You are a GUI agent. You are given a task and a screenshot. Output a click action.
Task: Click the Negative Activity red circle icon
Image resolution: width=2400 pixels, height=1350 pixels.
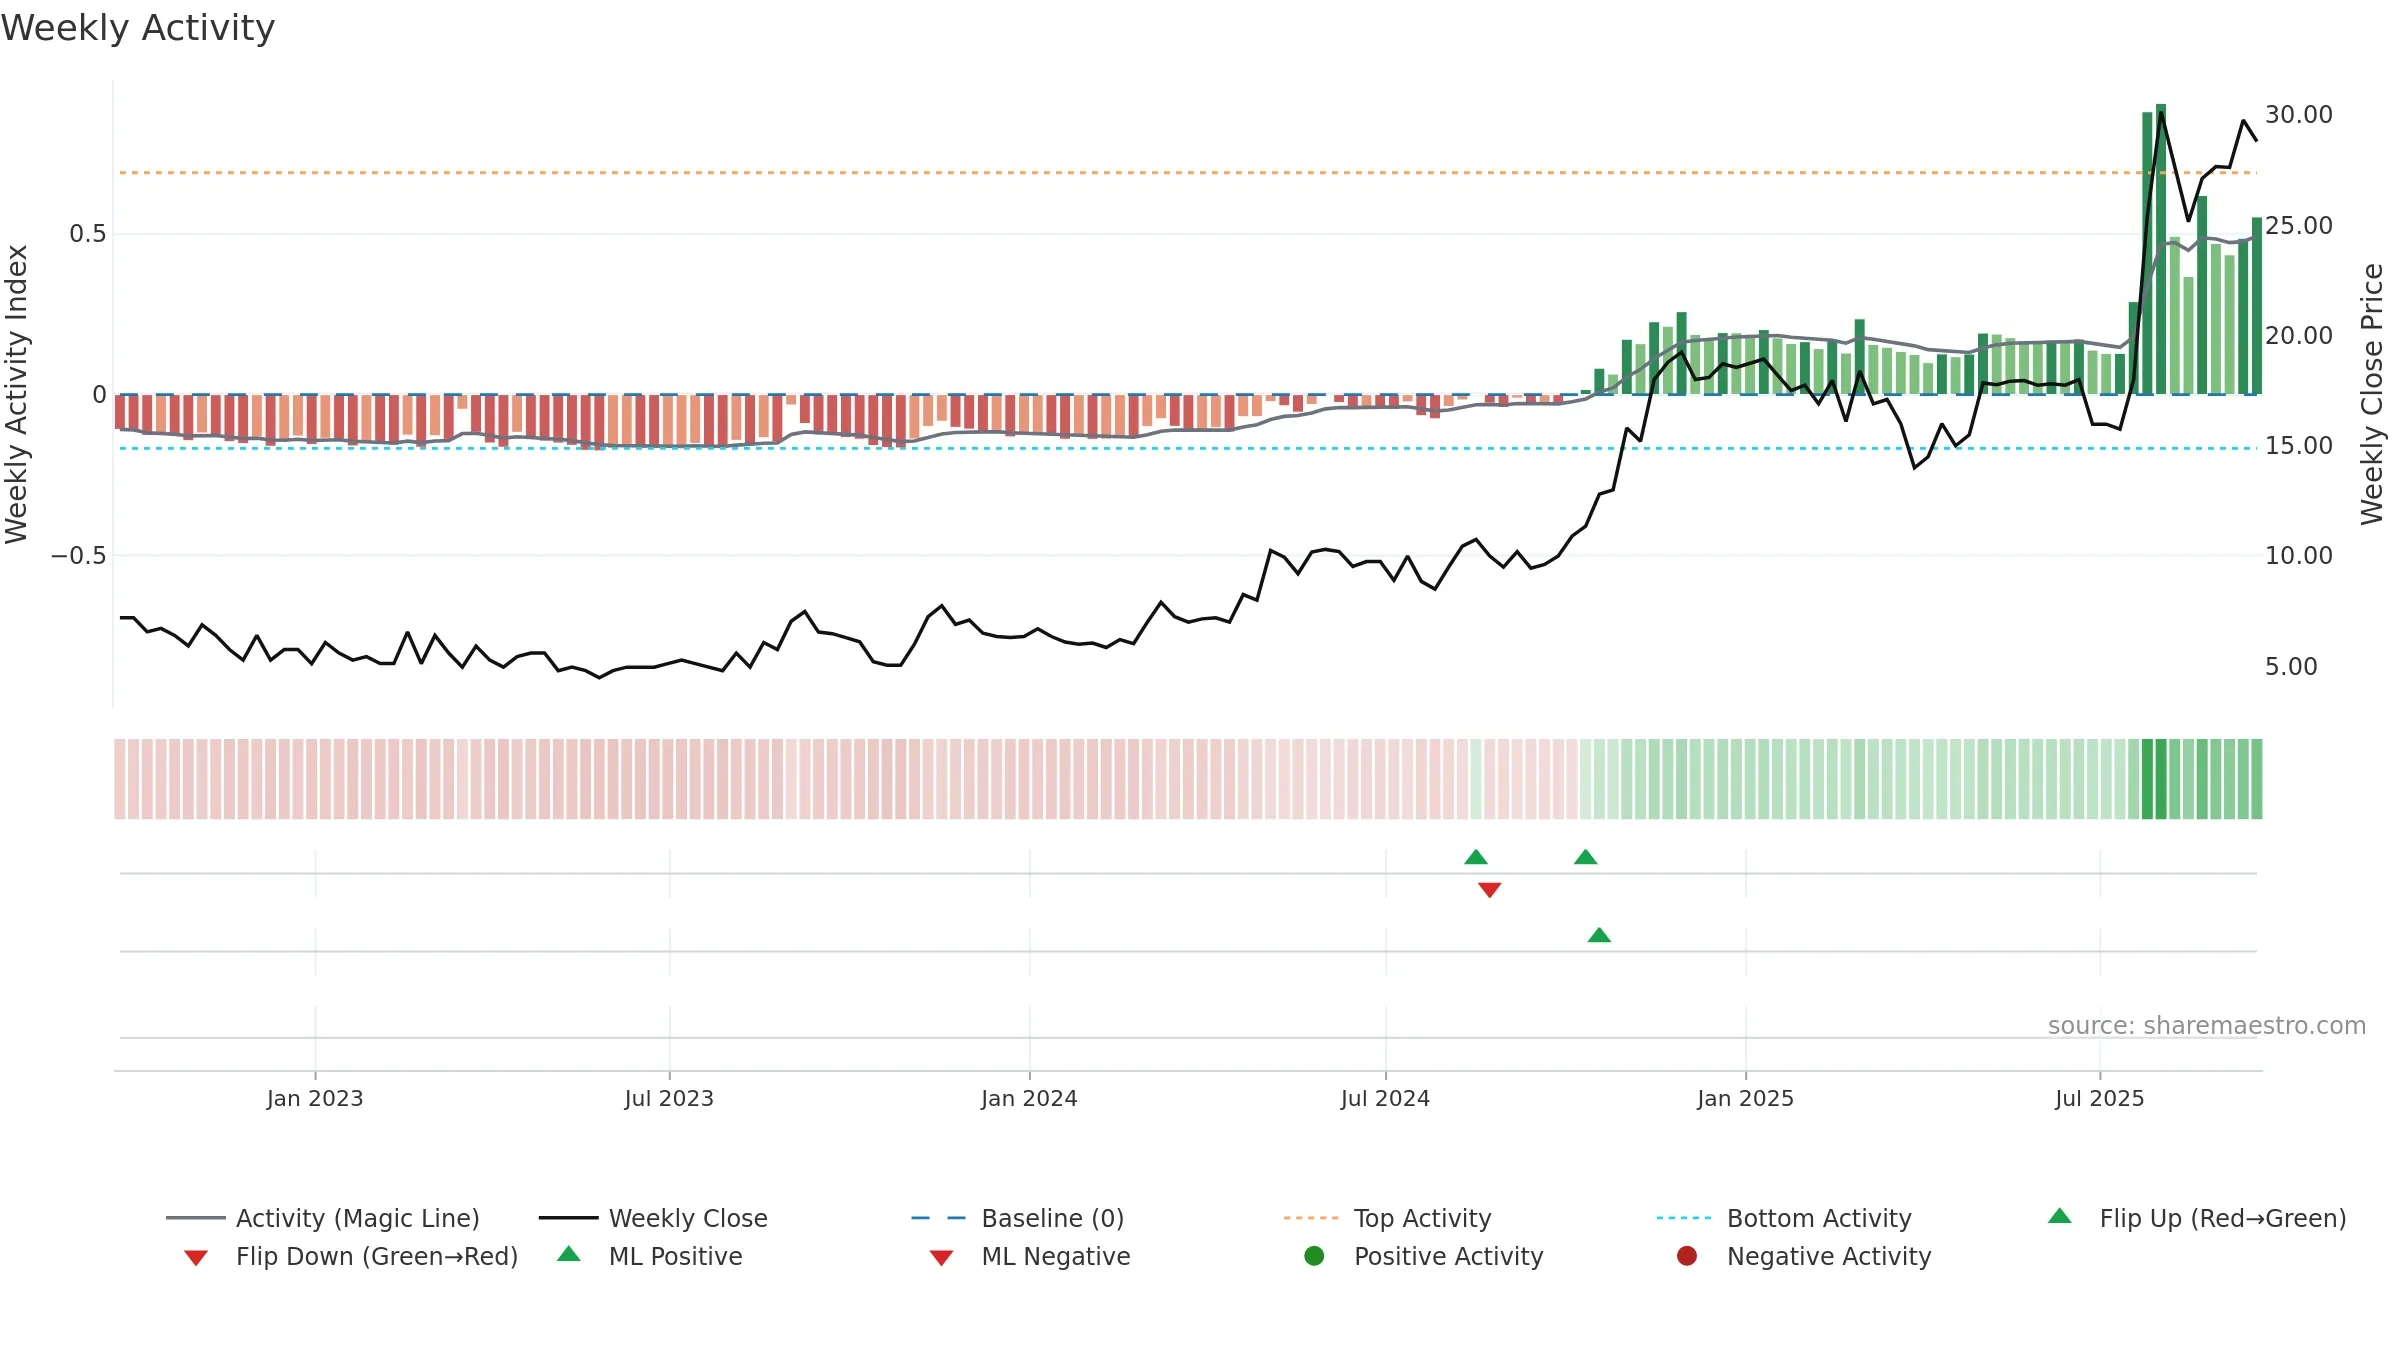pyautogui.click(x=1687, y=1256)
